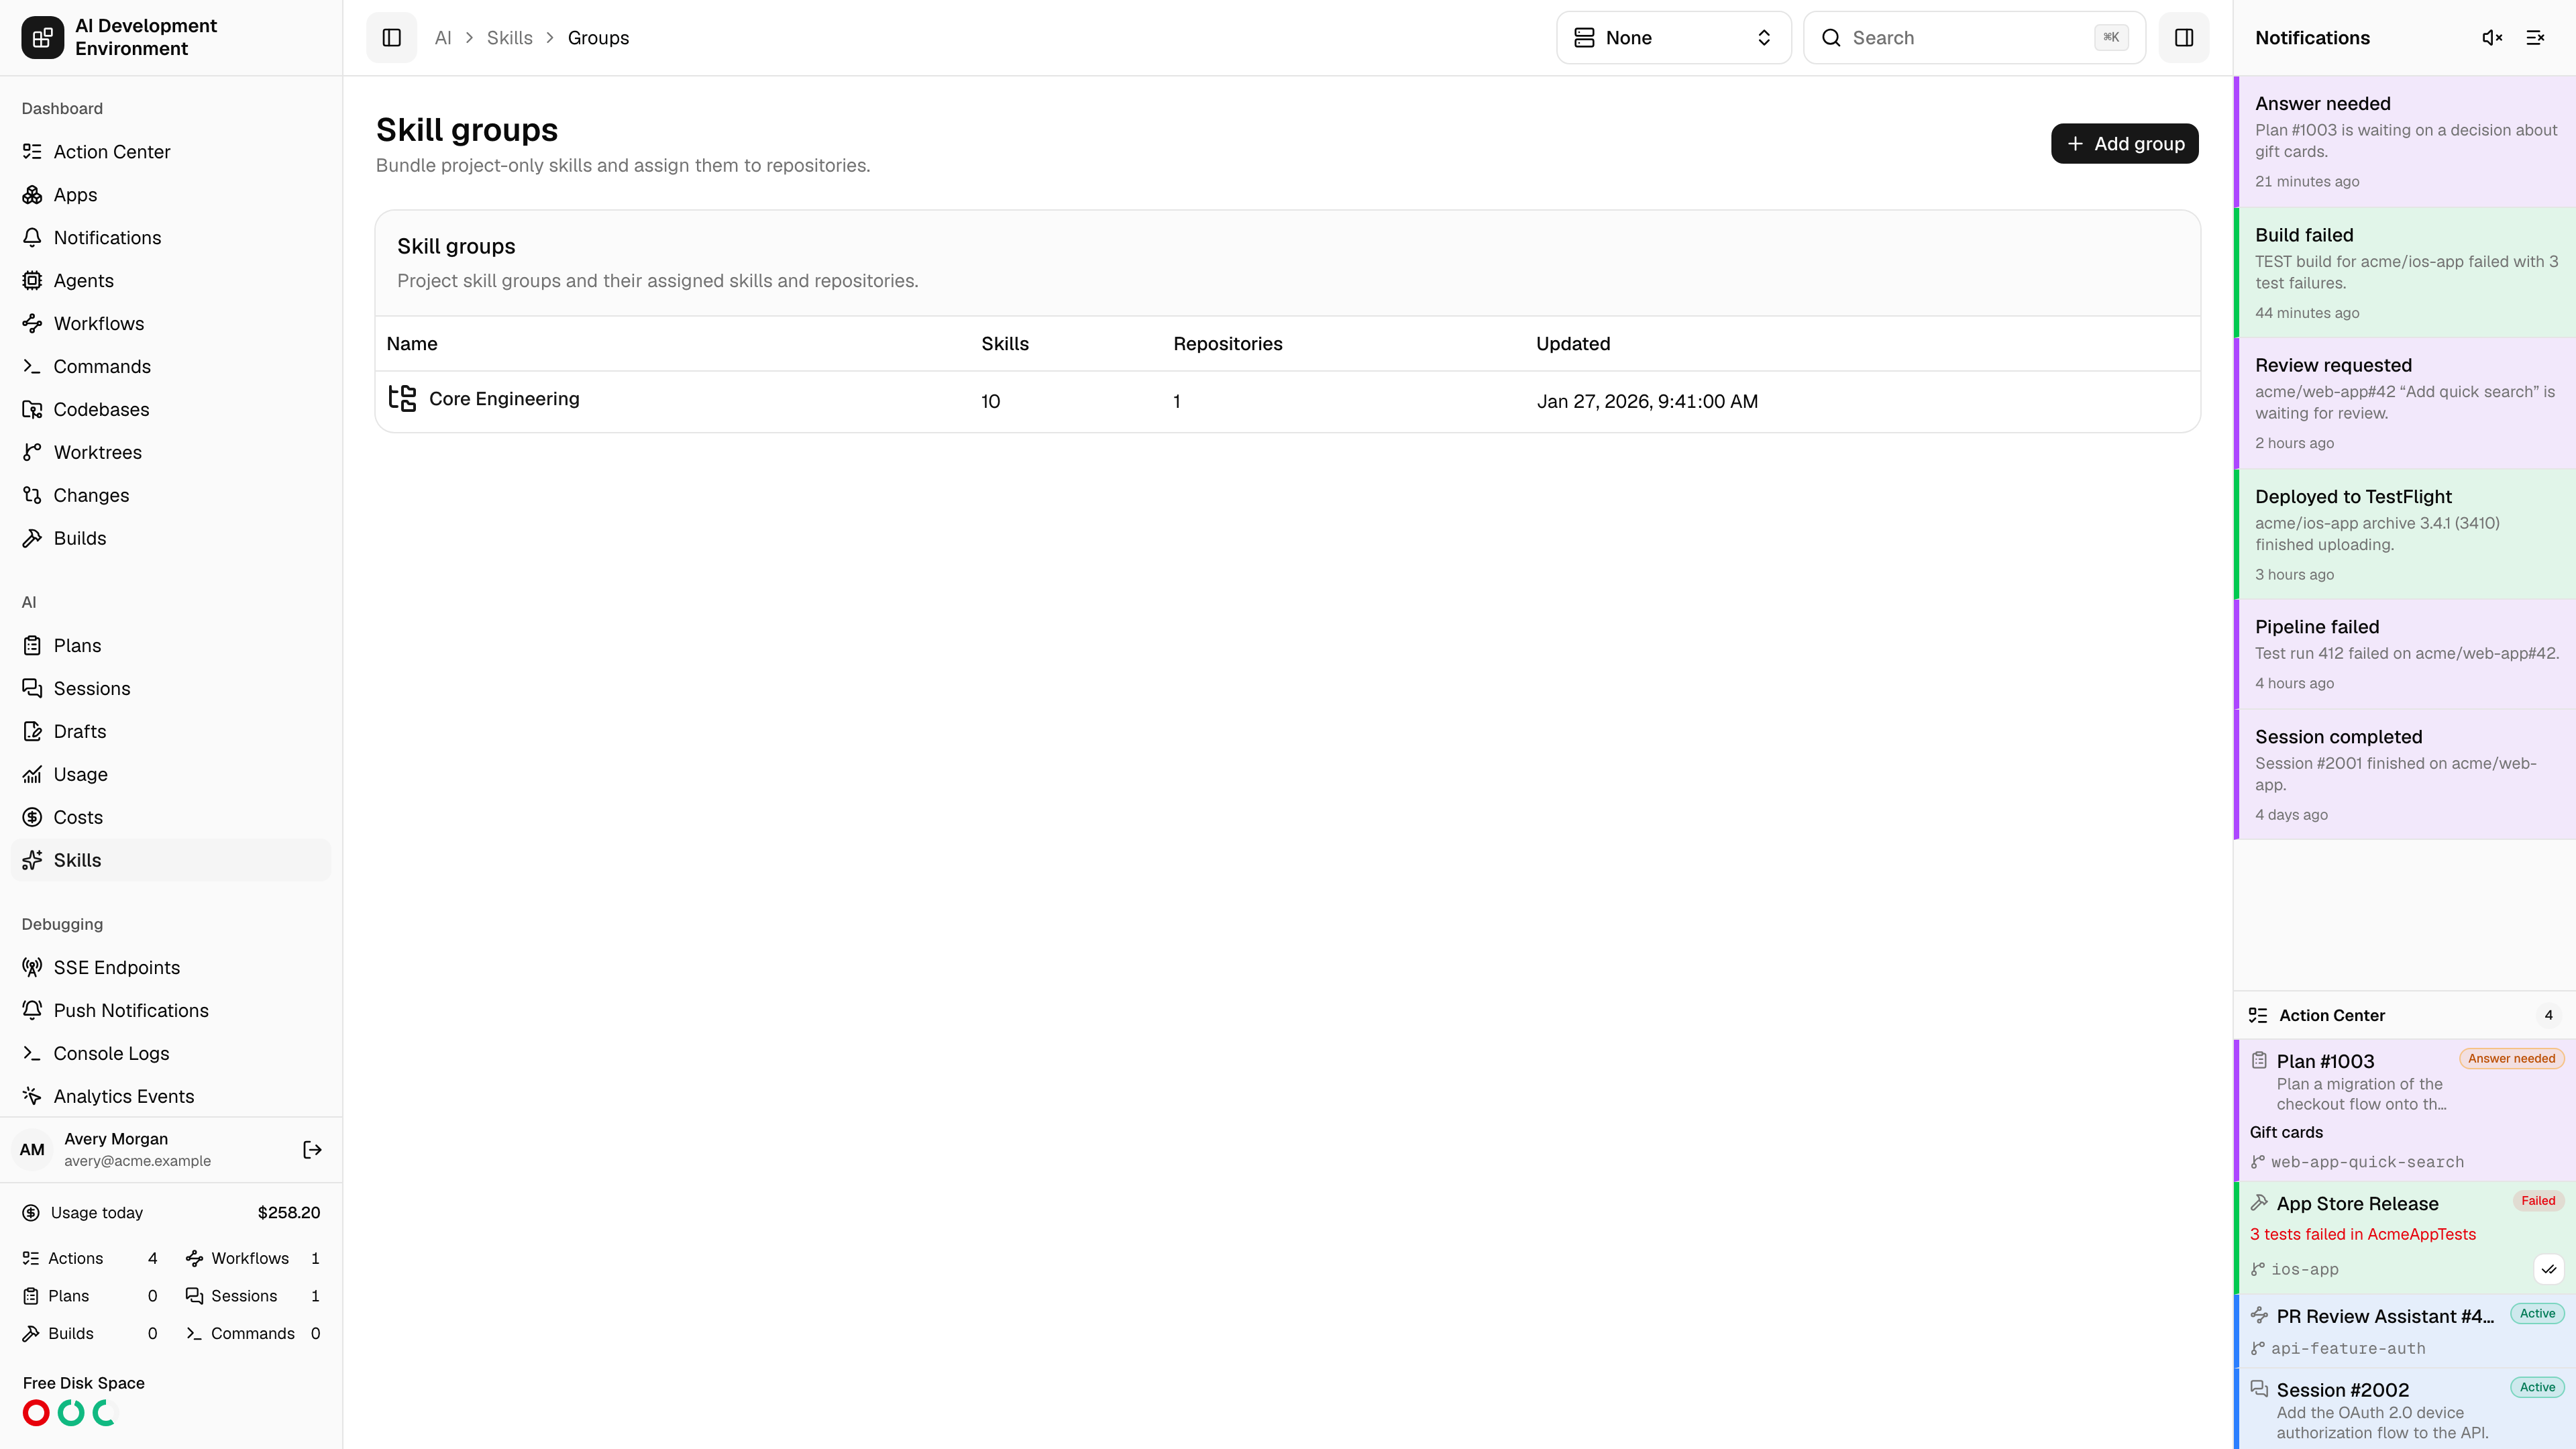Open Sessions in the AI section

click(171, 689)
